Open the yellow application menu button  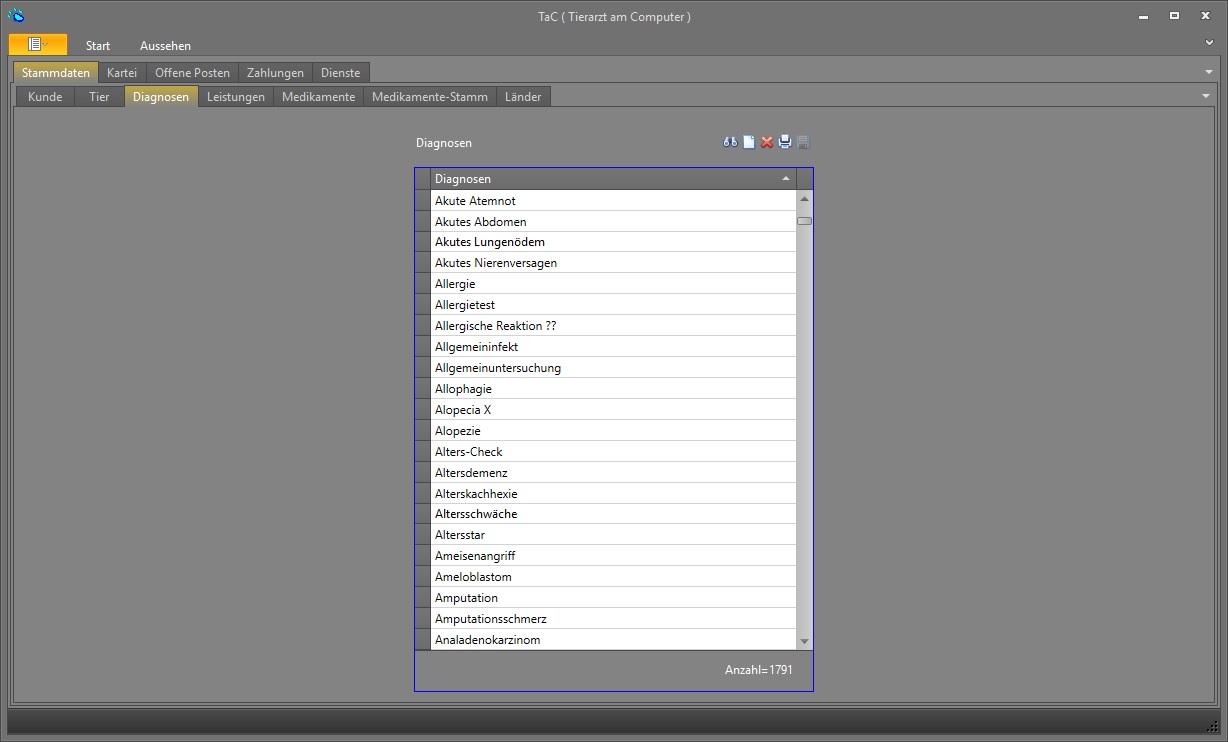[x=38, y=44]
